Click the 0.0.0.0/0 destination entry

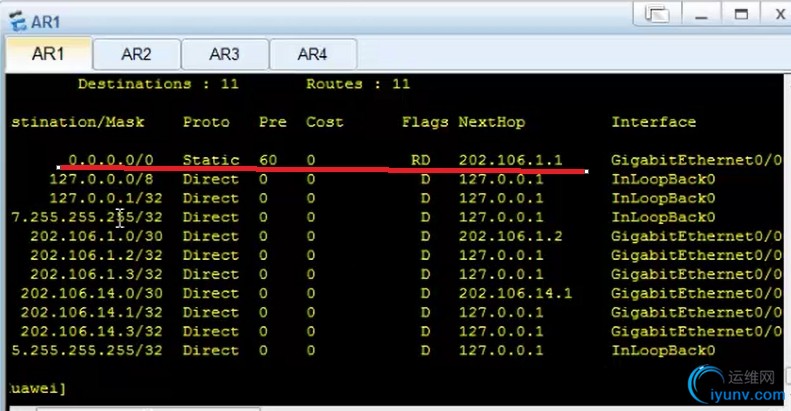point(110,160)
